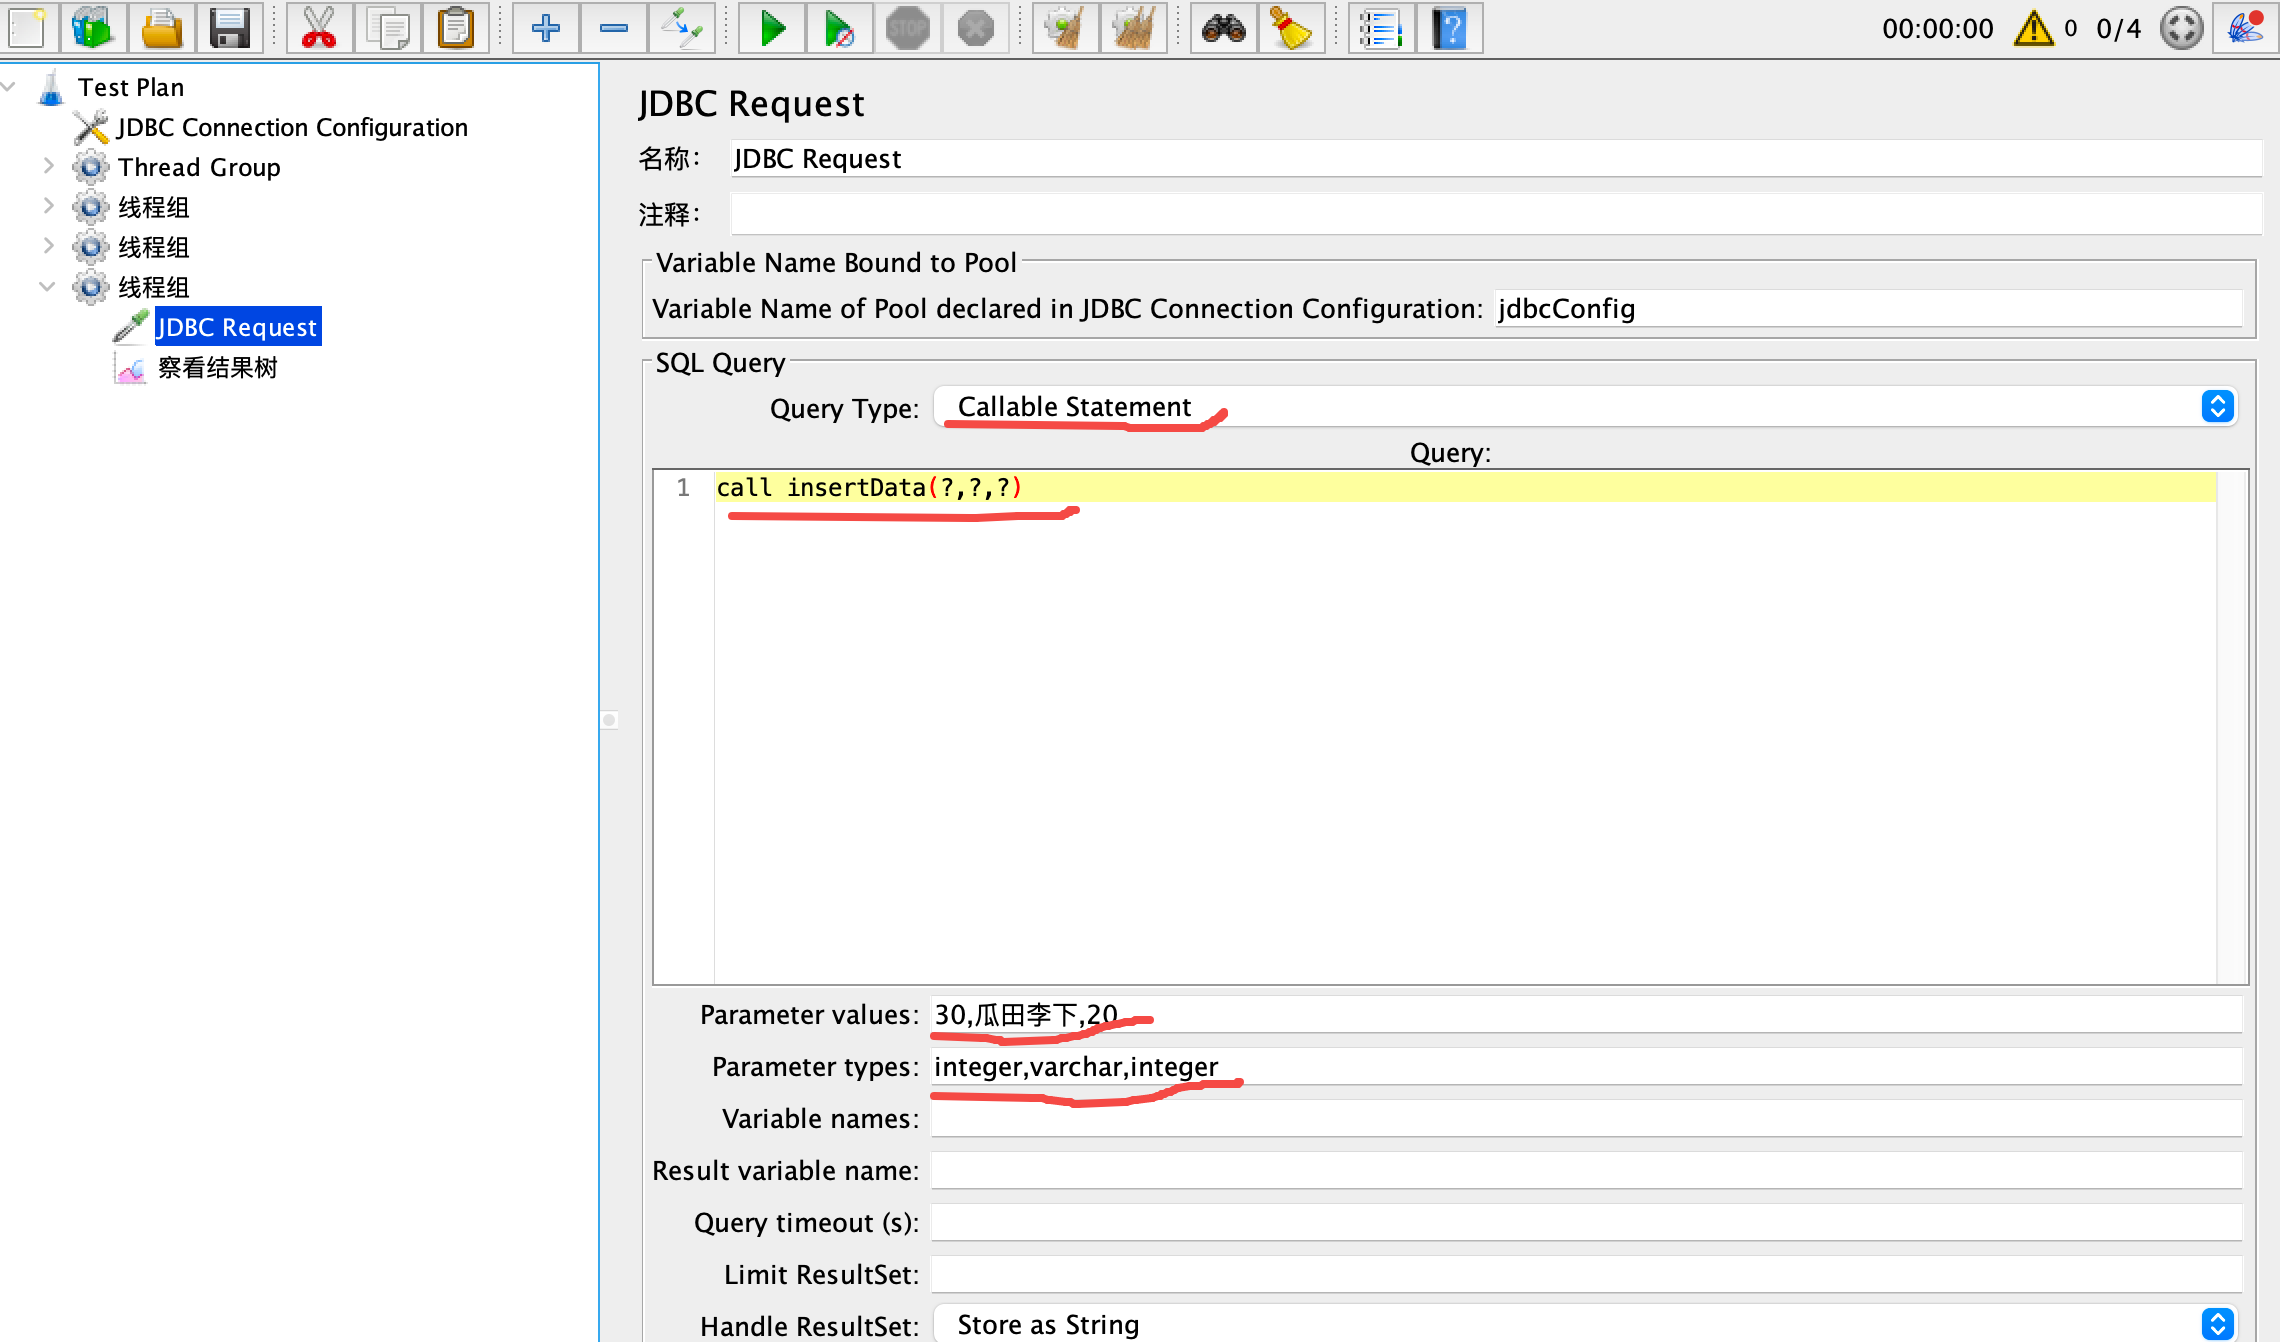Open the Help question mark icon
Viewport: 2280px width, 1342px height.
1449,28
